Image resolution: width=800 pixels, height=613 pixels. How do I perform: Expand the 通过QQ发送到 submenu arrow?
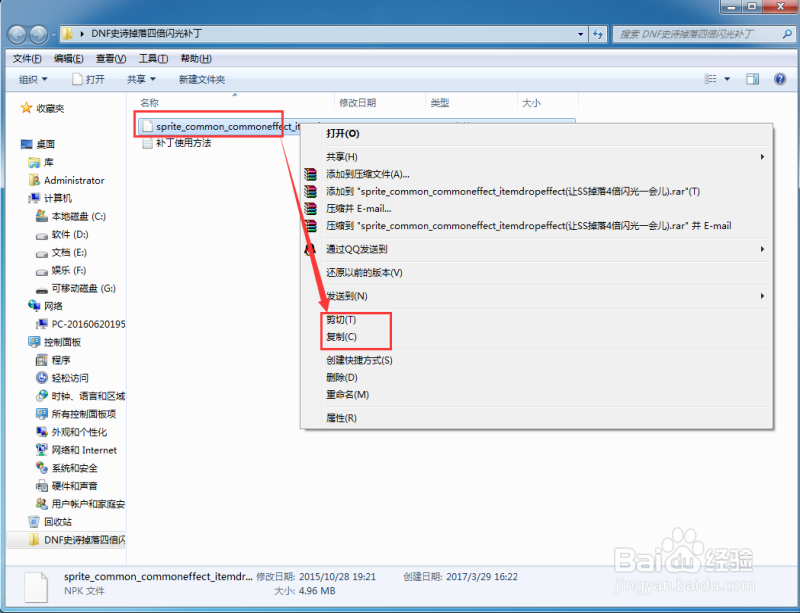point(762,249)
